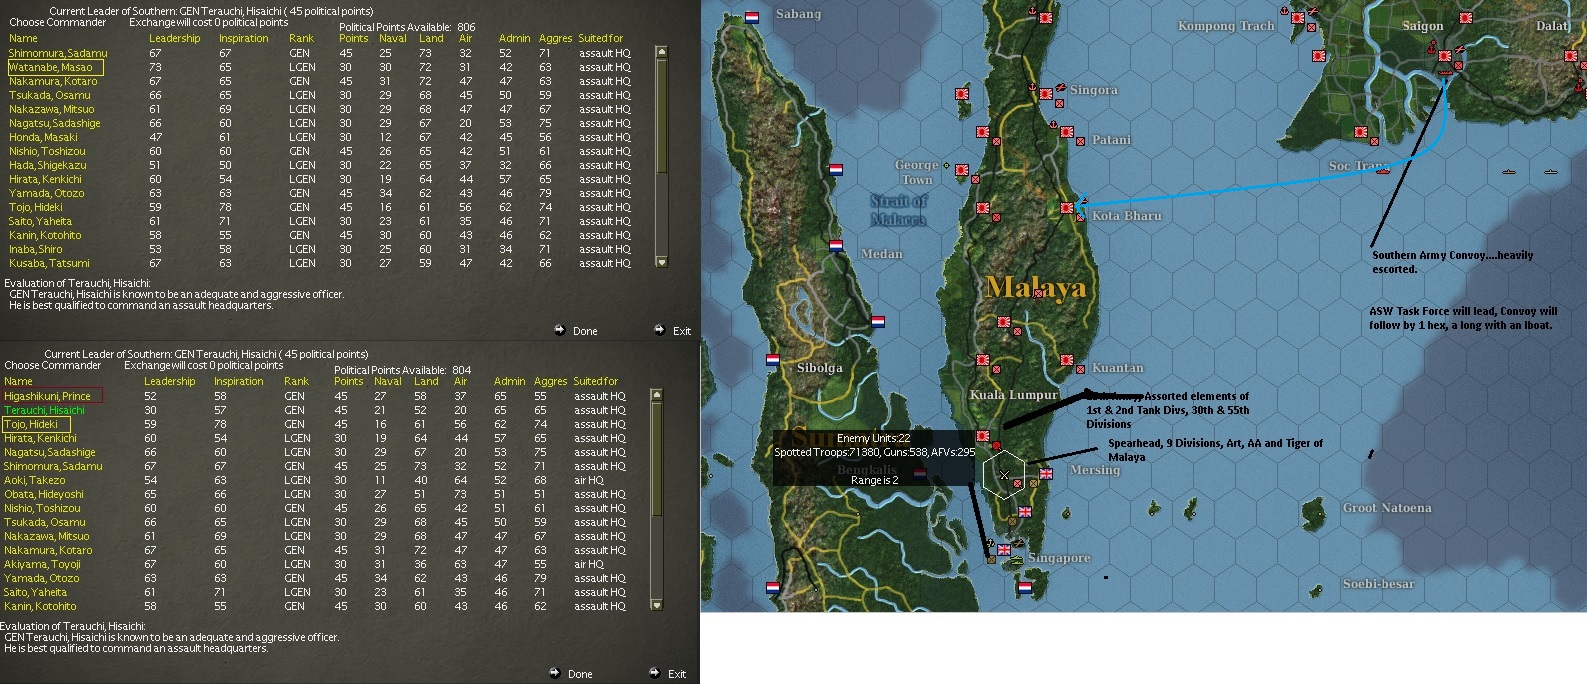Click the unit marker on the Malaya label
This screenshot has width=1587, height=684.
(1040, 293)
